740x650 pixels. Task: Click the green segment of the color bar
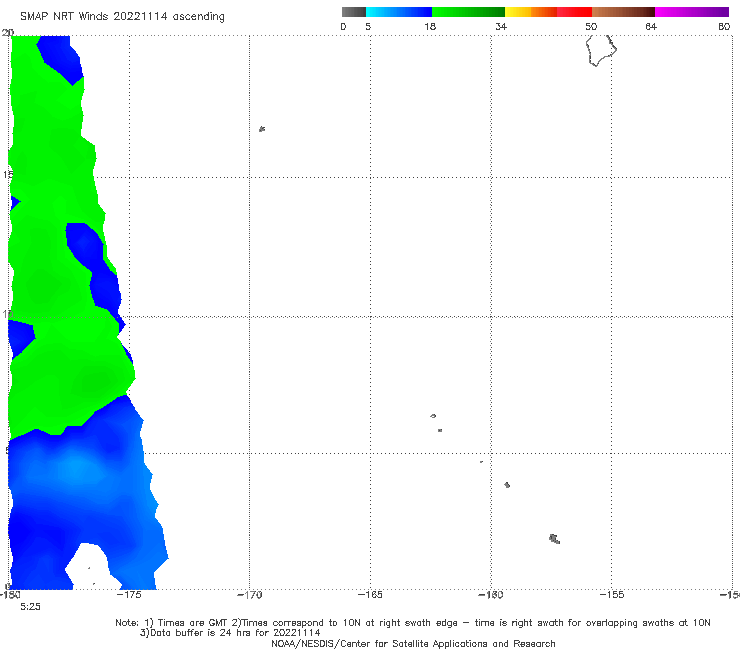pyautogui.click(x=468, y=12)
